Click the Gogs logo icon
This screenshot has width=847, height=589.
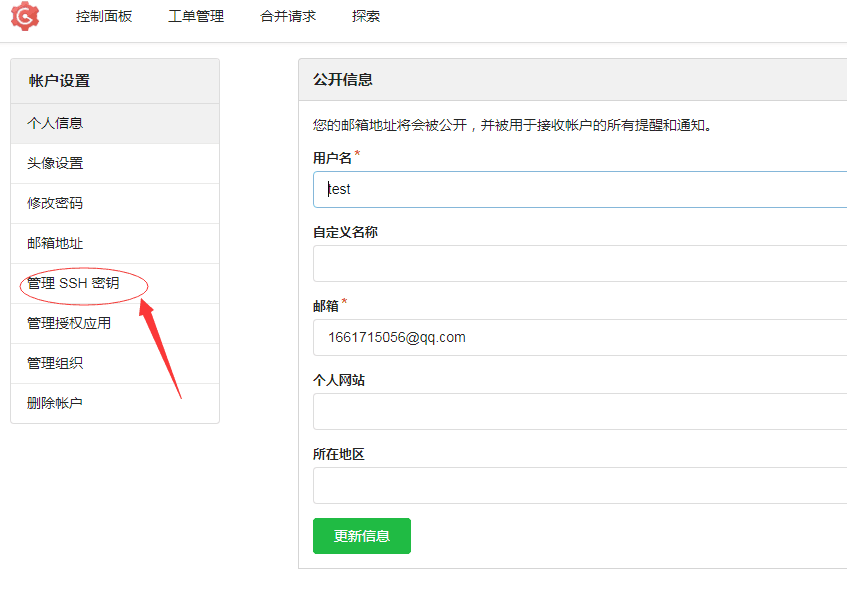click(24, 16)
